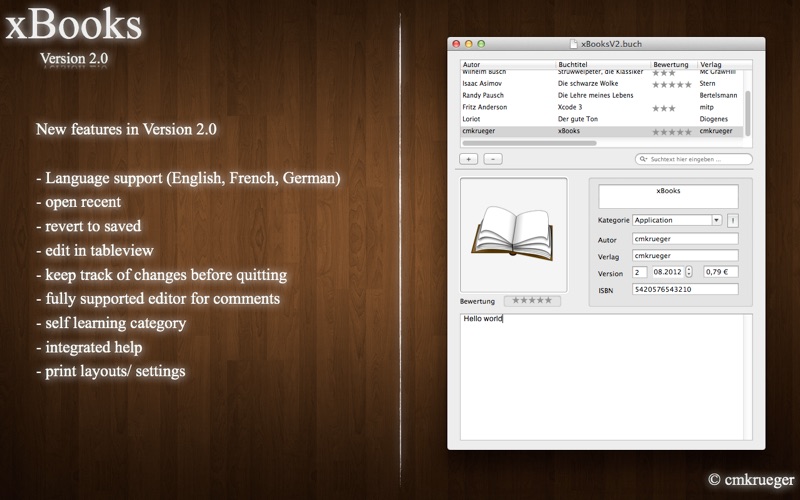Click the horizontal scrollbar of the book table
The height and width of the screenshot is (500, 800).
[529, 143]
